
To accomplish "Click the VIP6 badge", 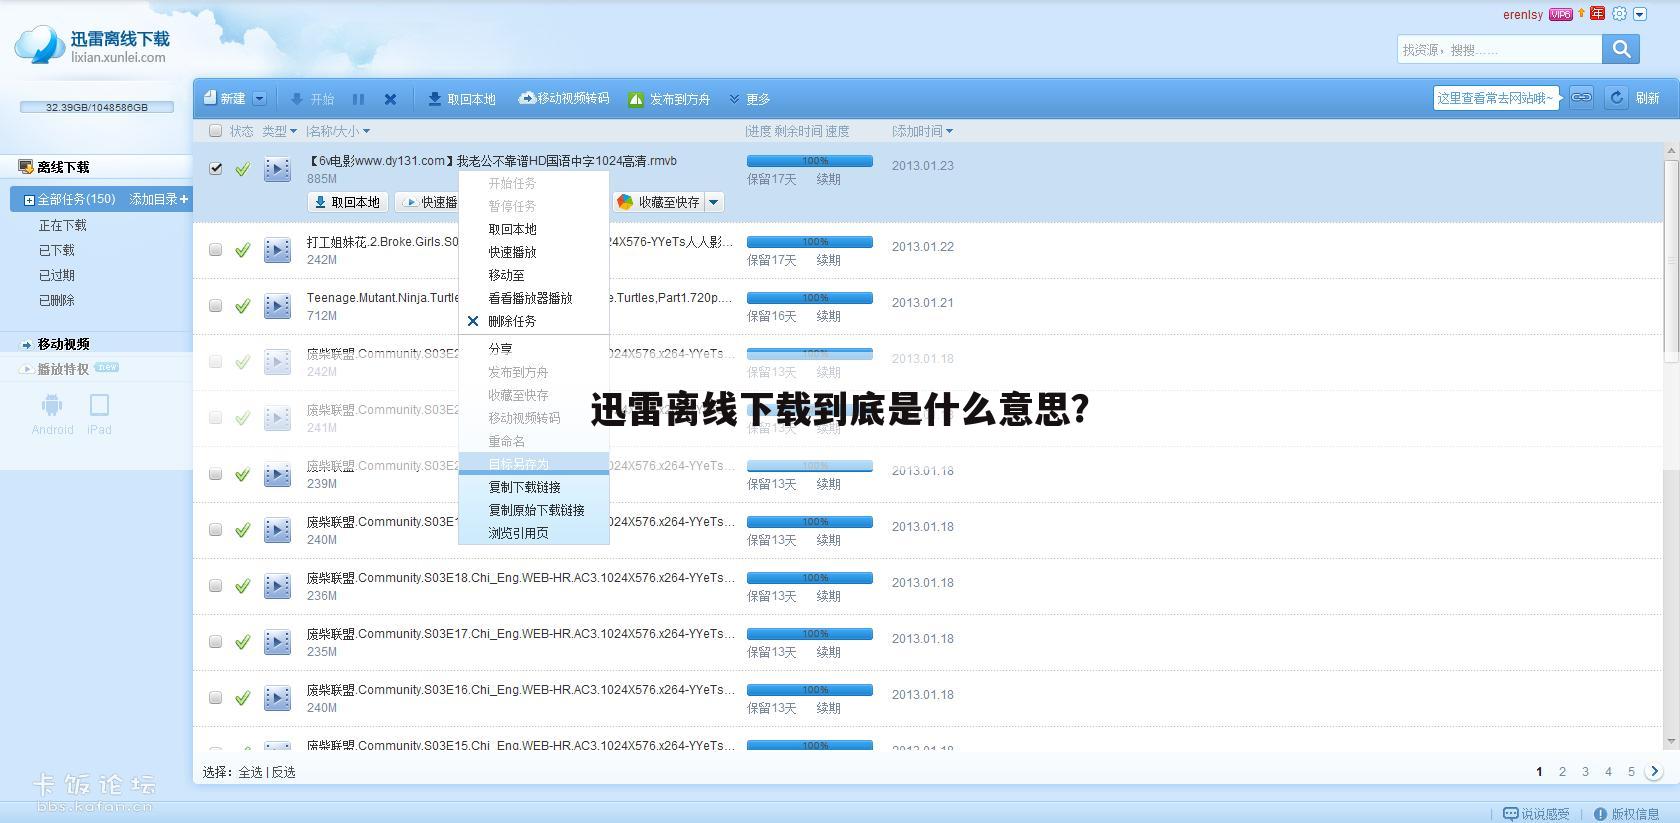I will pyautogui.click(x=1560, y=14).
